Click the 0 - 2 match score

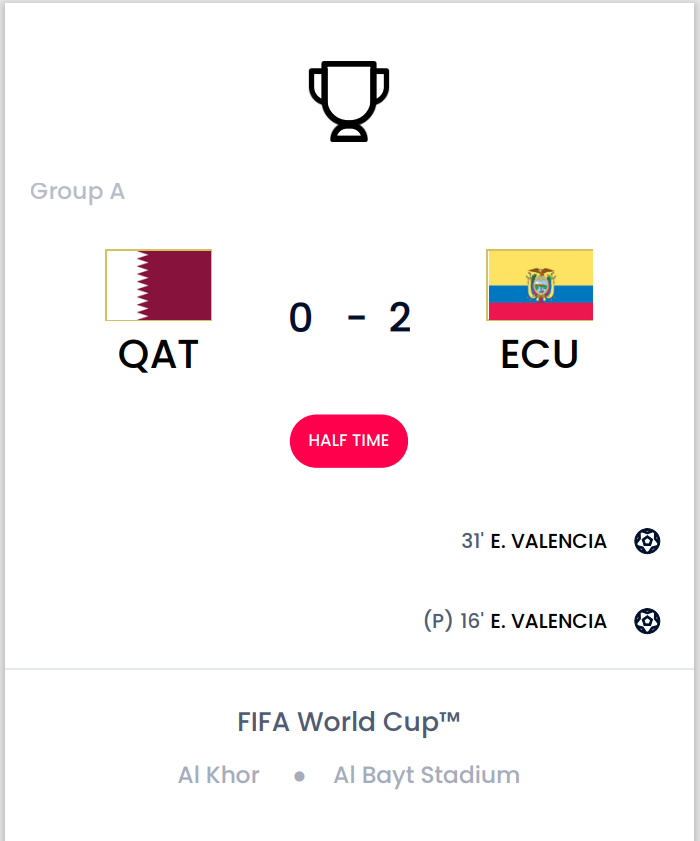(350, 318)
